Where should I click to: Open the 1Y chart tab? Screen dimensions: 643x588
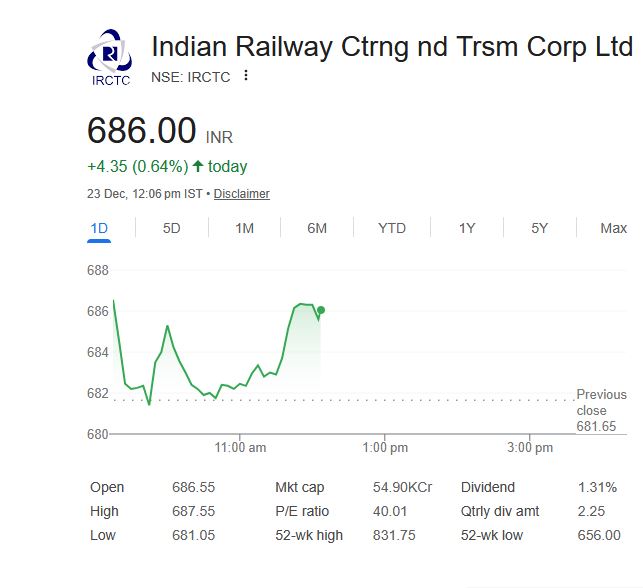click(x=467, y=228)
